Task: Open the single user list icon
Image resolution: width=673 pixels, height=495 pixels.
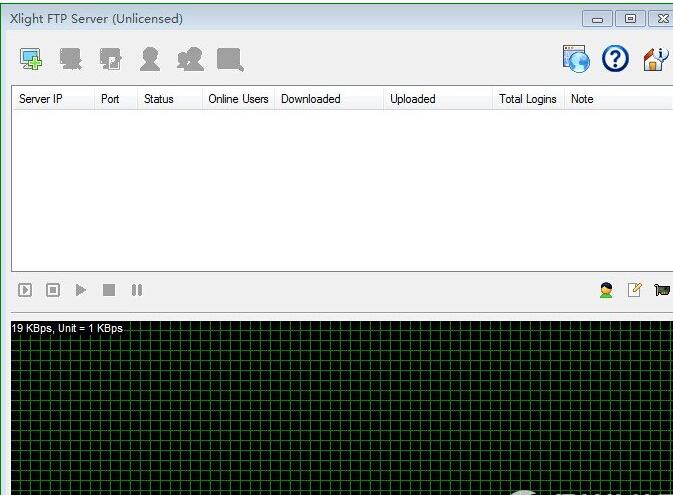Action: pyautogui.click(x=150, y=59)
